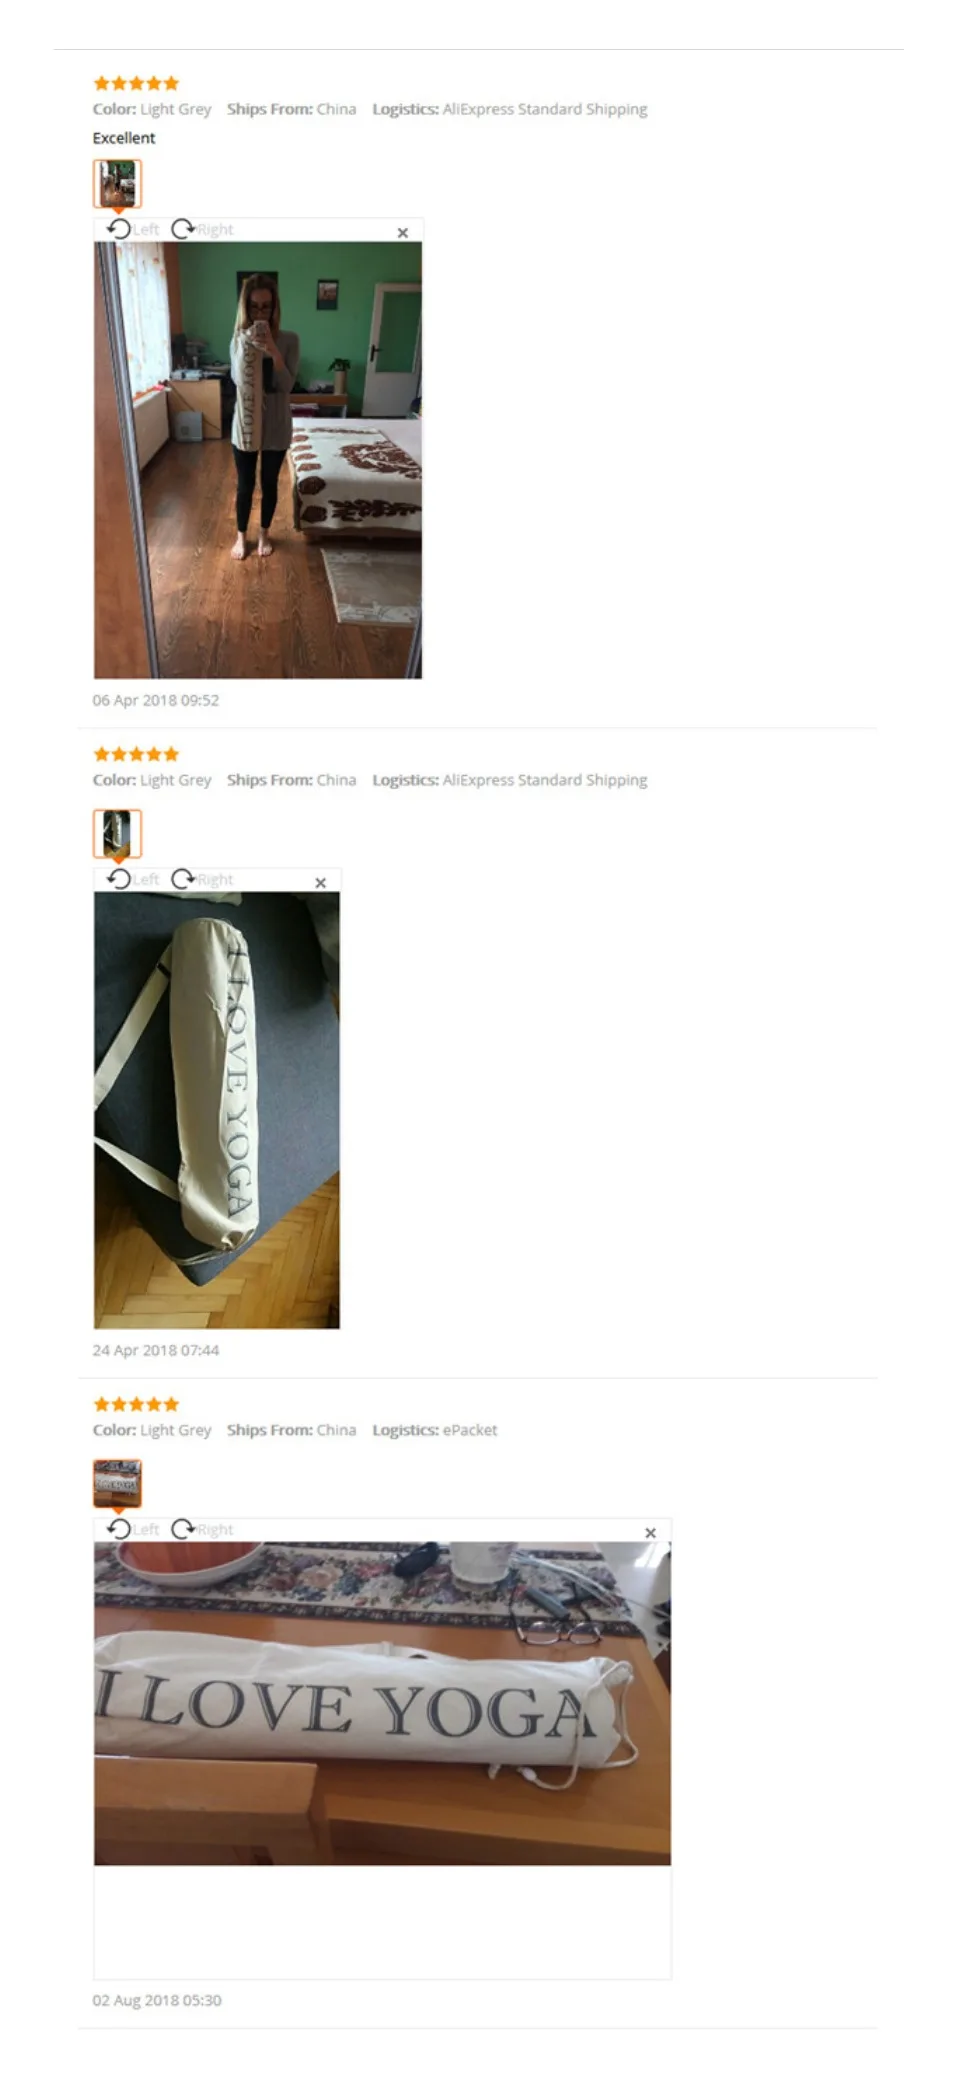Viewport: 958px width, 2094px height.
Task: Rotate third review photo left
Action: point(132,1529)
